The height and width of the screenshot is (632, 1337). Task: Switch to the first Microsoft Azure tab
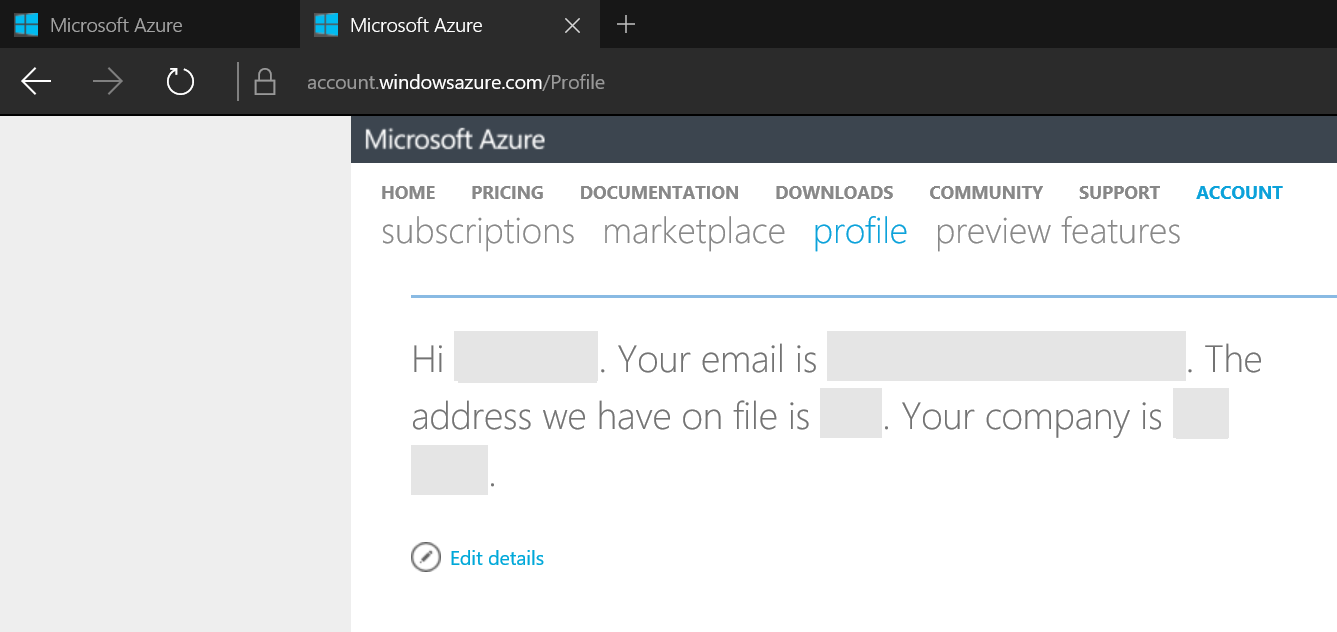point(116,25)
